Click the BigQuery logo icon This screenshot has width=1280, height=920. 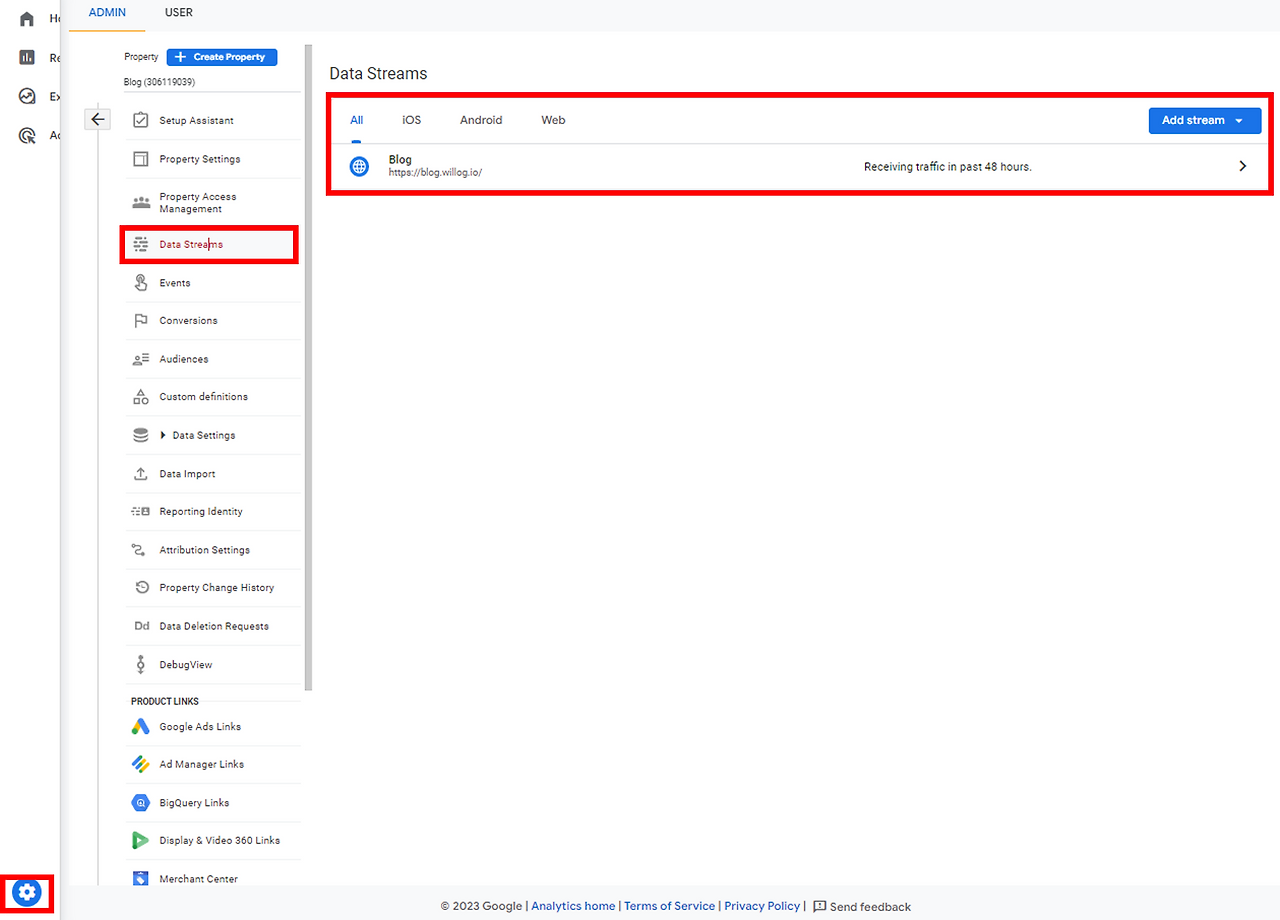(x=141, y=803)
